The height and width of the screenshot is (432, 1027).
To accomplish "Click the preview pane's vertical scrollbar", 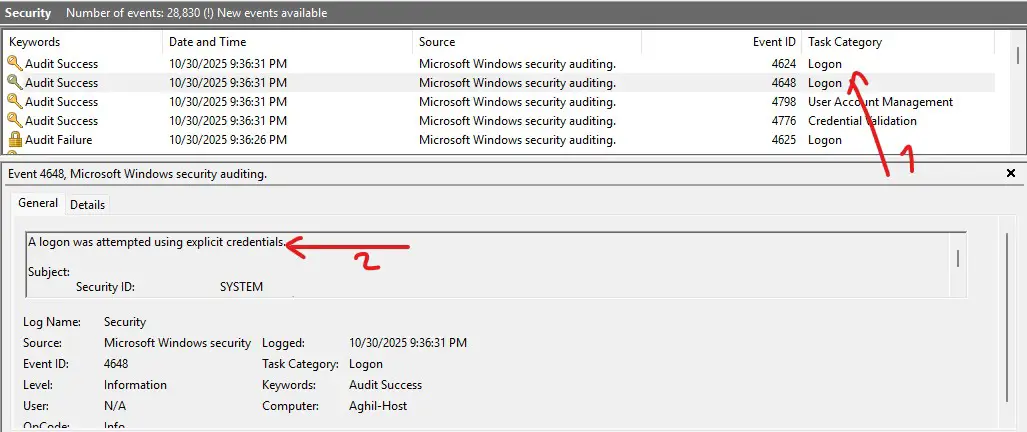I will [x=1006, y=300].
